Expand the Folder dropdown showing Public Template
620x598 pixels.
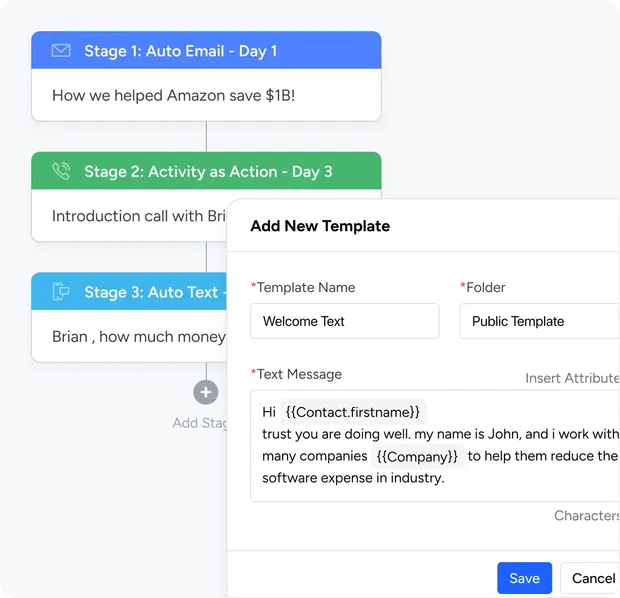click(538, 321)
